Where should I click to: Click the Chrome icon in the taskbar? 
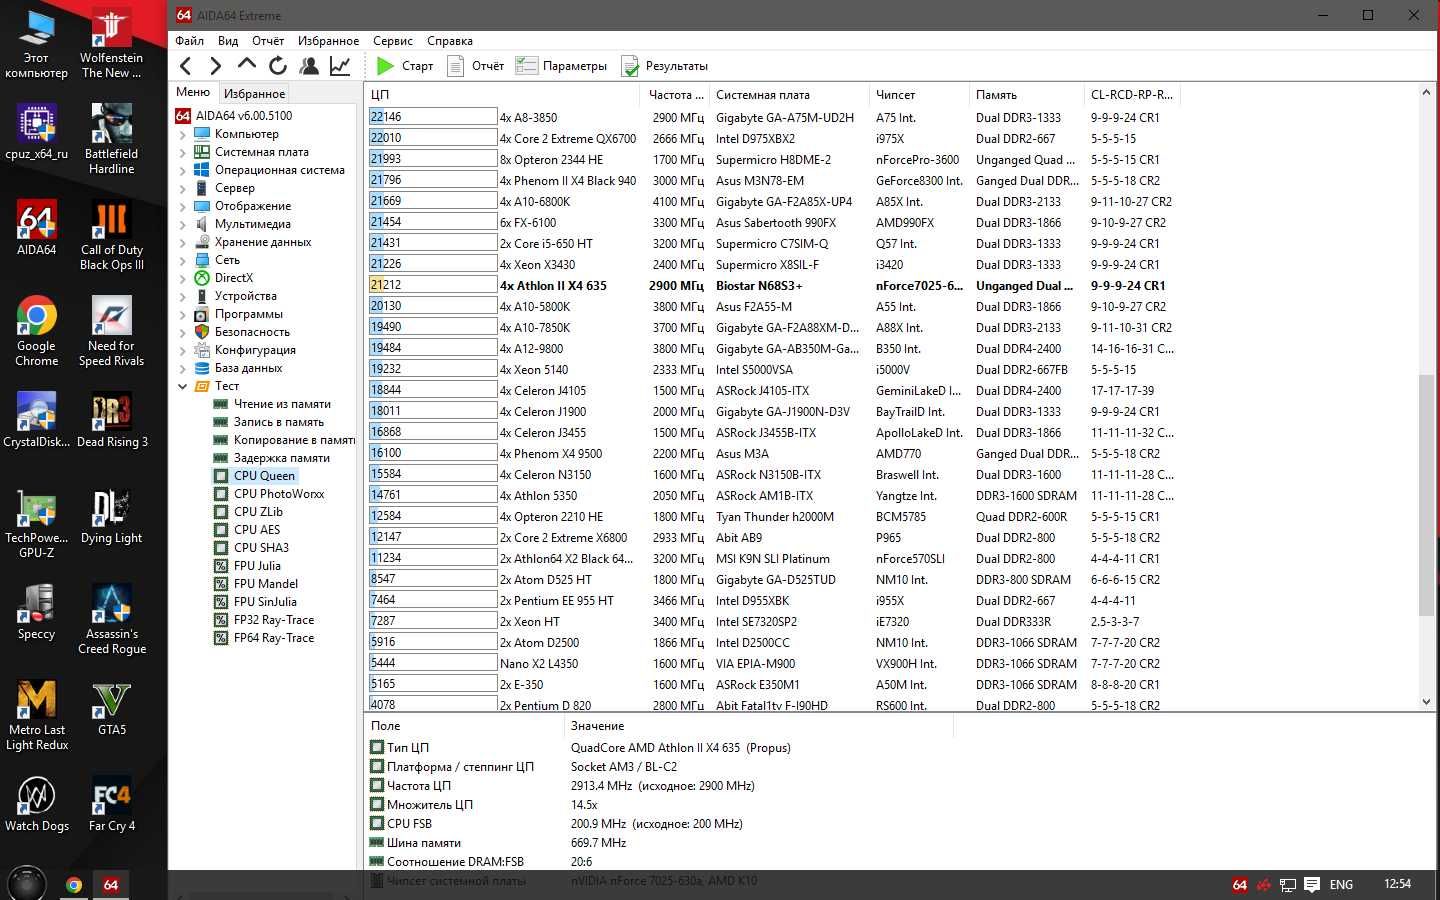pyautogui.click(x=74, y=885)
